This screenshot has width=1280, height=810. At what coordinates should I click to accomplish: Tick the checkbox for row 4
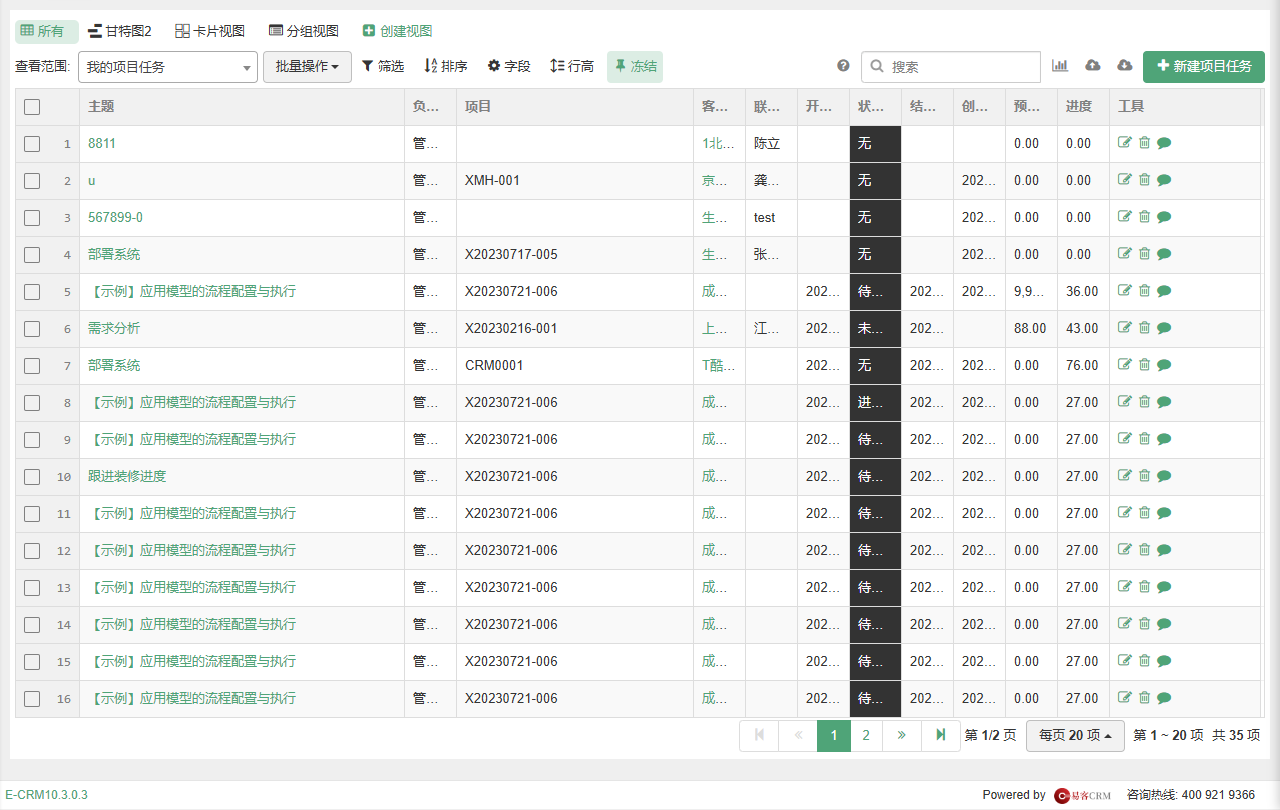pos(32,254)
